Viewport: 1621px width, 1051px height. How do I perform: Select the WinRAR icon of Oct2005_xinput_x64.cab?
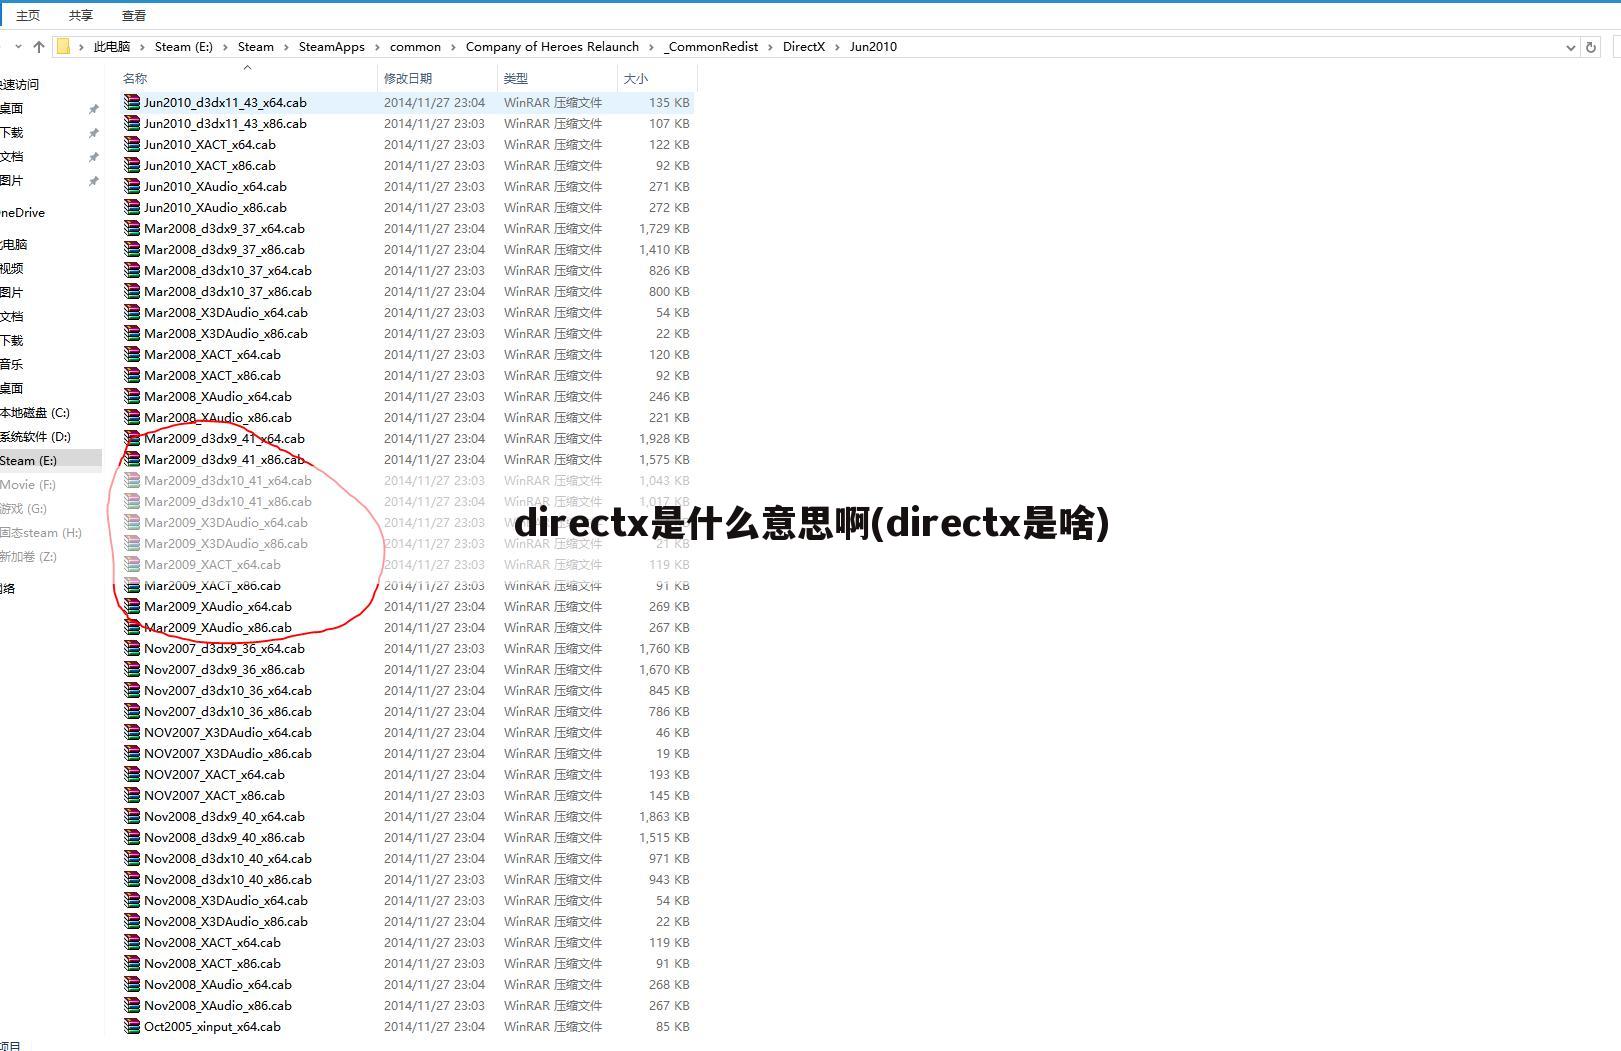131,1026
